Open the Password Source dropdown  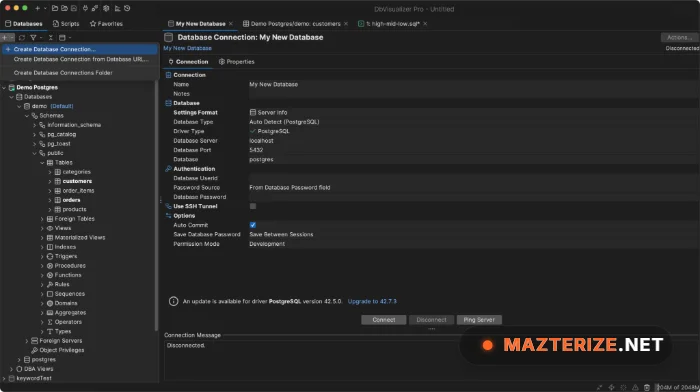(474, 188)
